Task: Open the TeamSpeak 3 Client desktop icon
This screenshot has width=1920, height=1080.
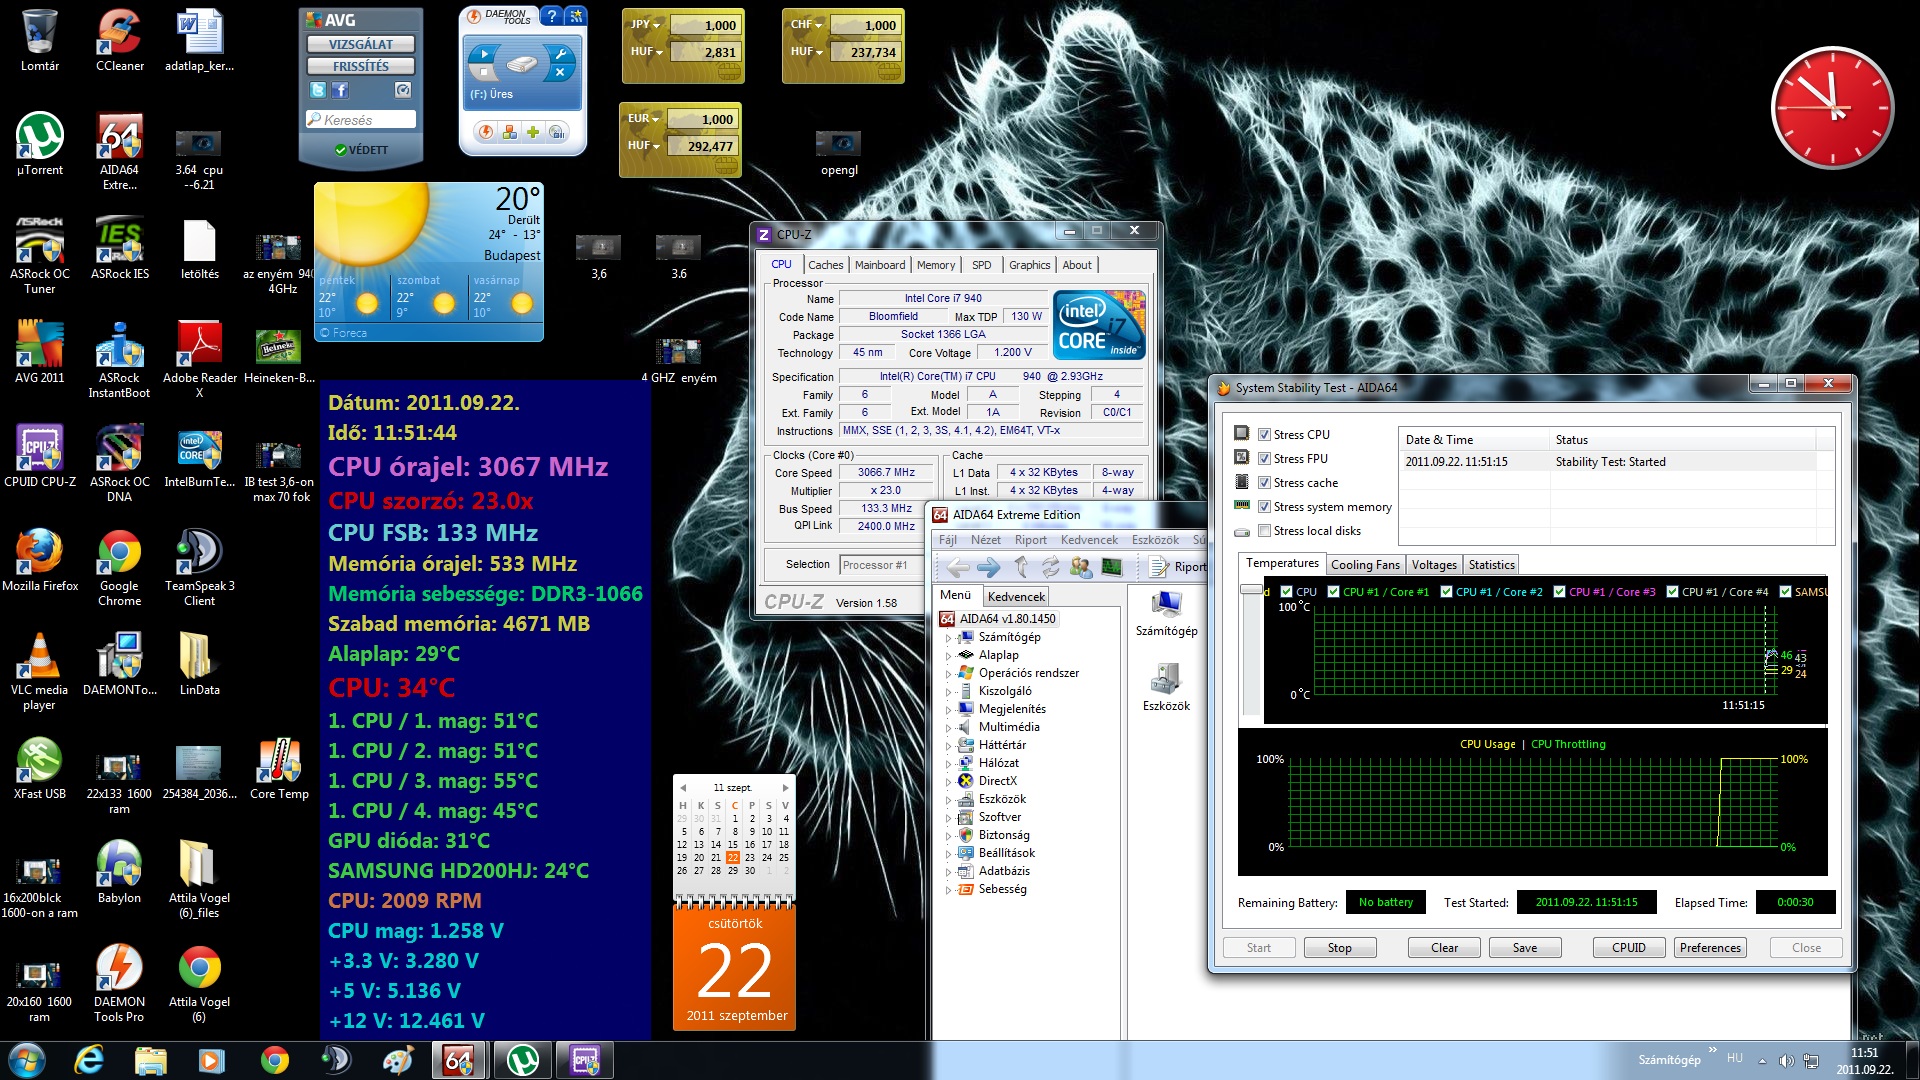Action: pyautogui.click(x=199, y=552)
